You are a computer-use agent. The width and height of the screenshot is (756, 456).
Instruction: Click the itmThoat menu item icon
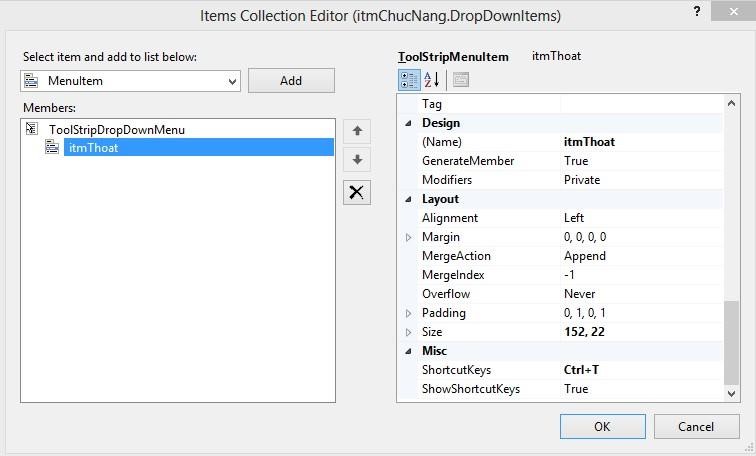pyautogui.click(x=53, y=148)
